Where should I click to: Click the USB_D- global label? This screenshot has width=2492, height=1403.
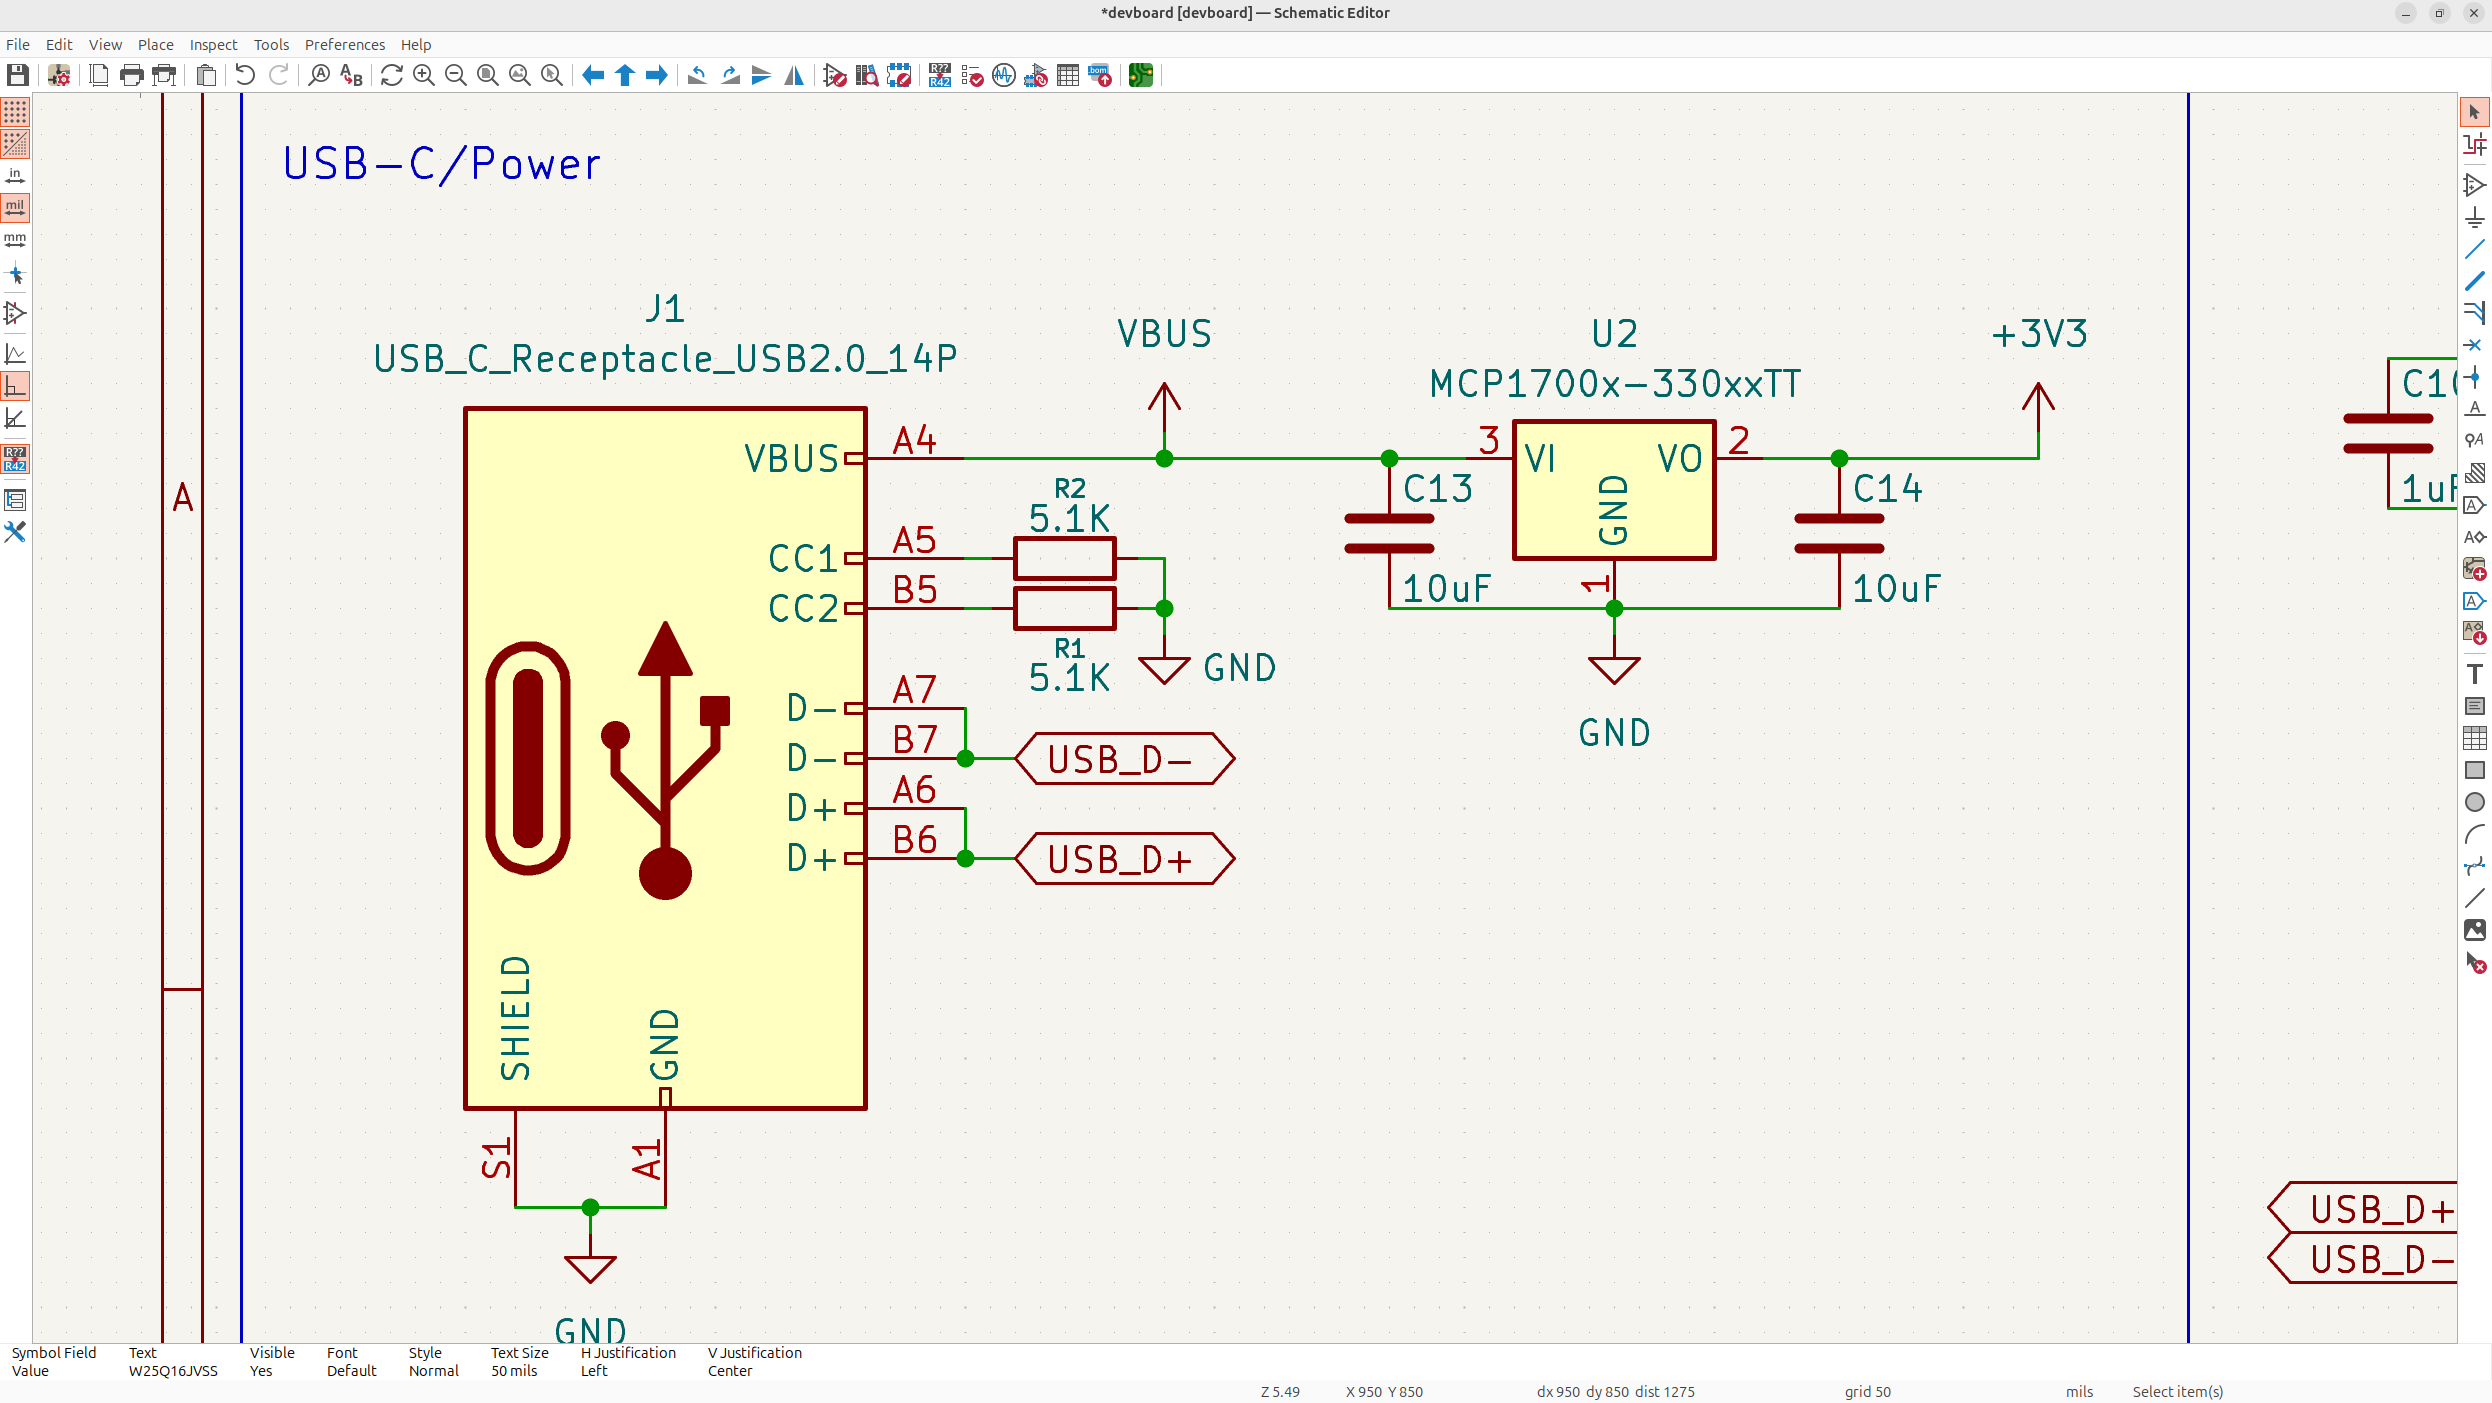(x=1124, y=759)
